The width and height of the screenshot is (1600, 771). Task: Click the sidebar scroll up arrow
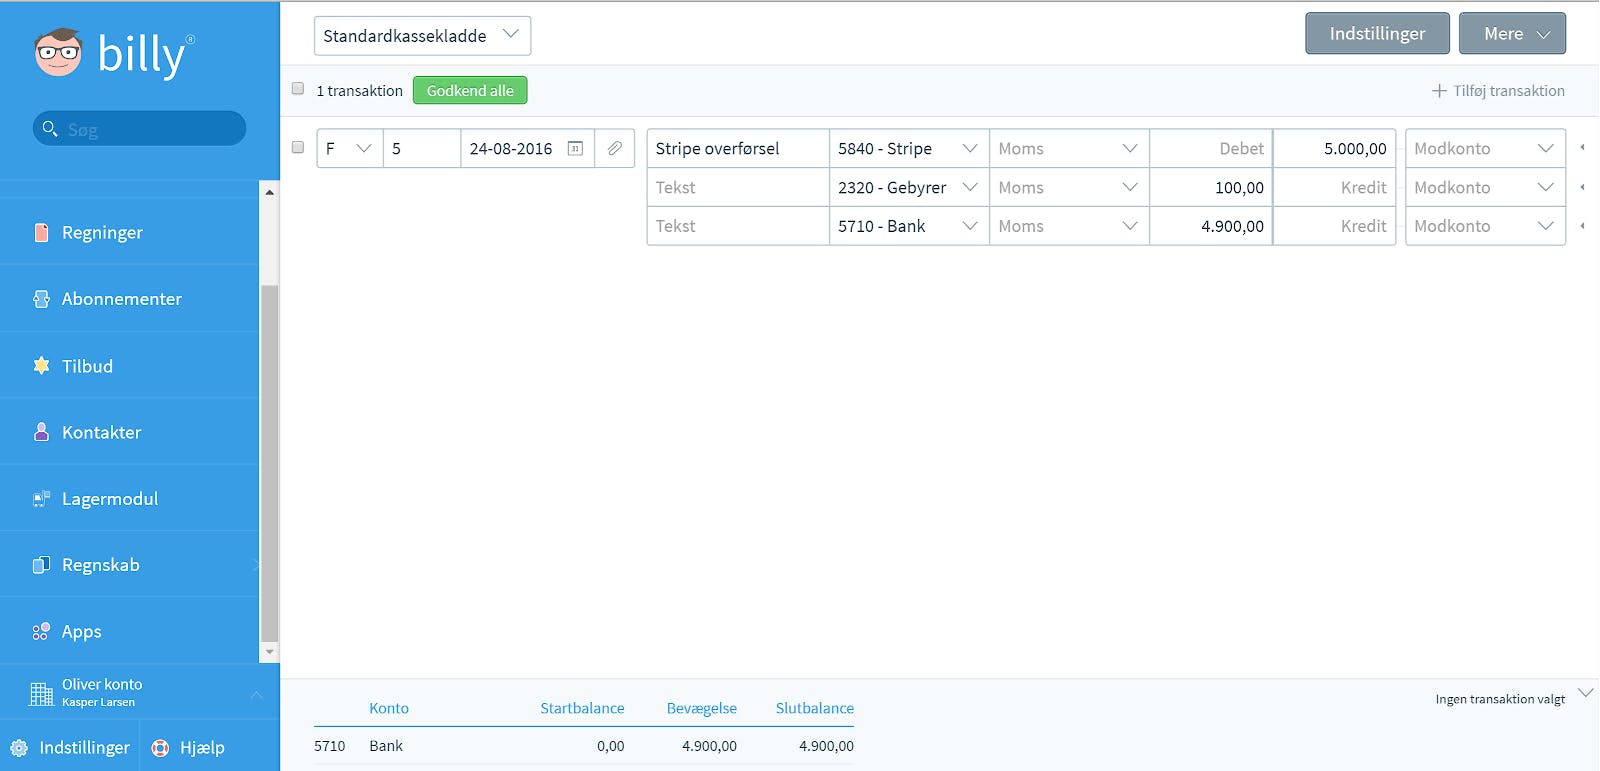point(269,191)
